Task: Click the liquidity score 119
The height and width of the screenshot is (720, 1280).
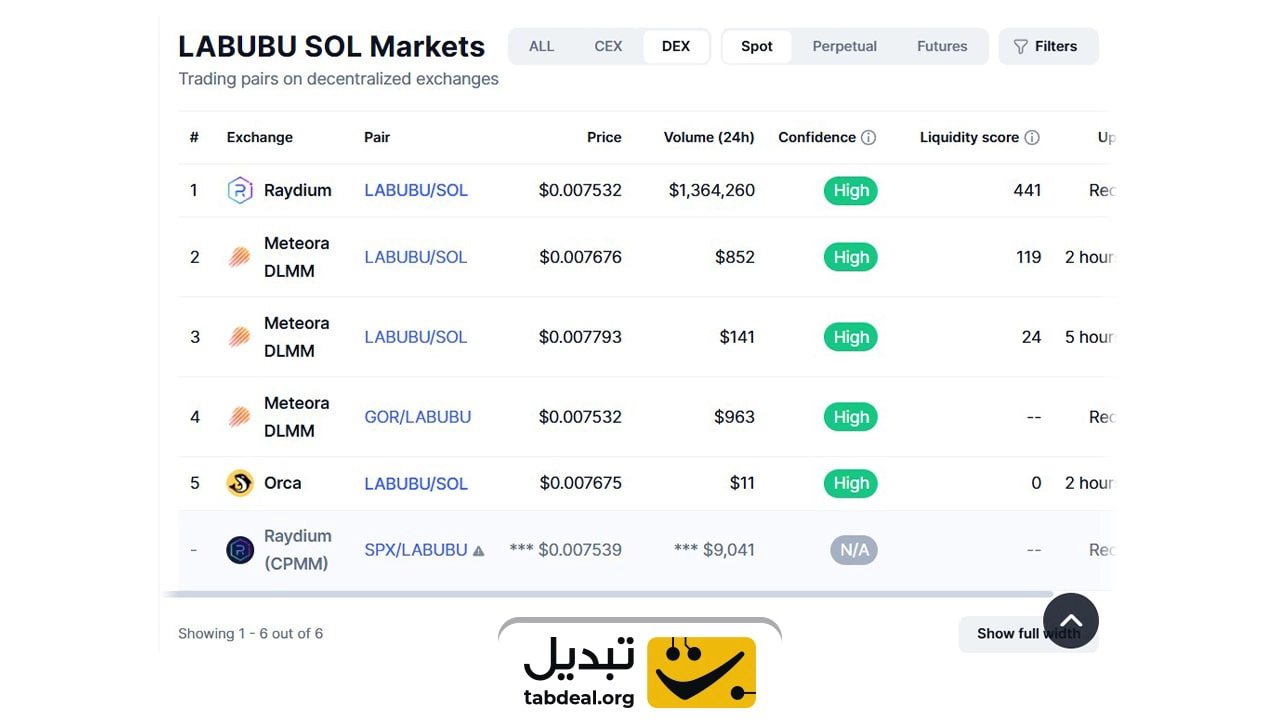Action: click(1029, 257)
